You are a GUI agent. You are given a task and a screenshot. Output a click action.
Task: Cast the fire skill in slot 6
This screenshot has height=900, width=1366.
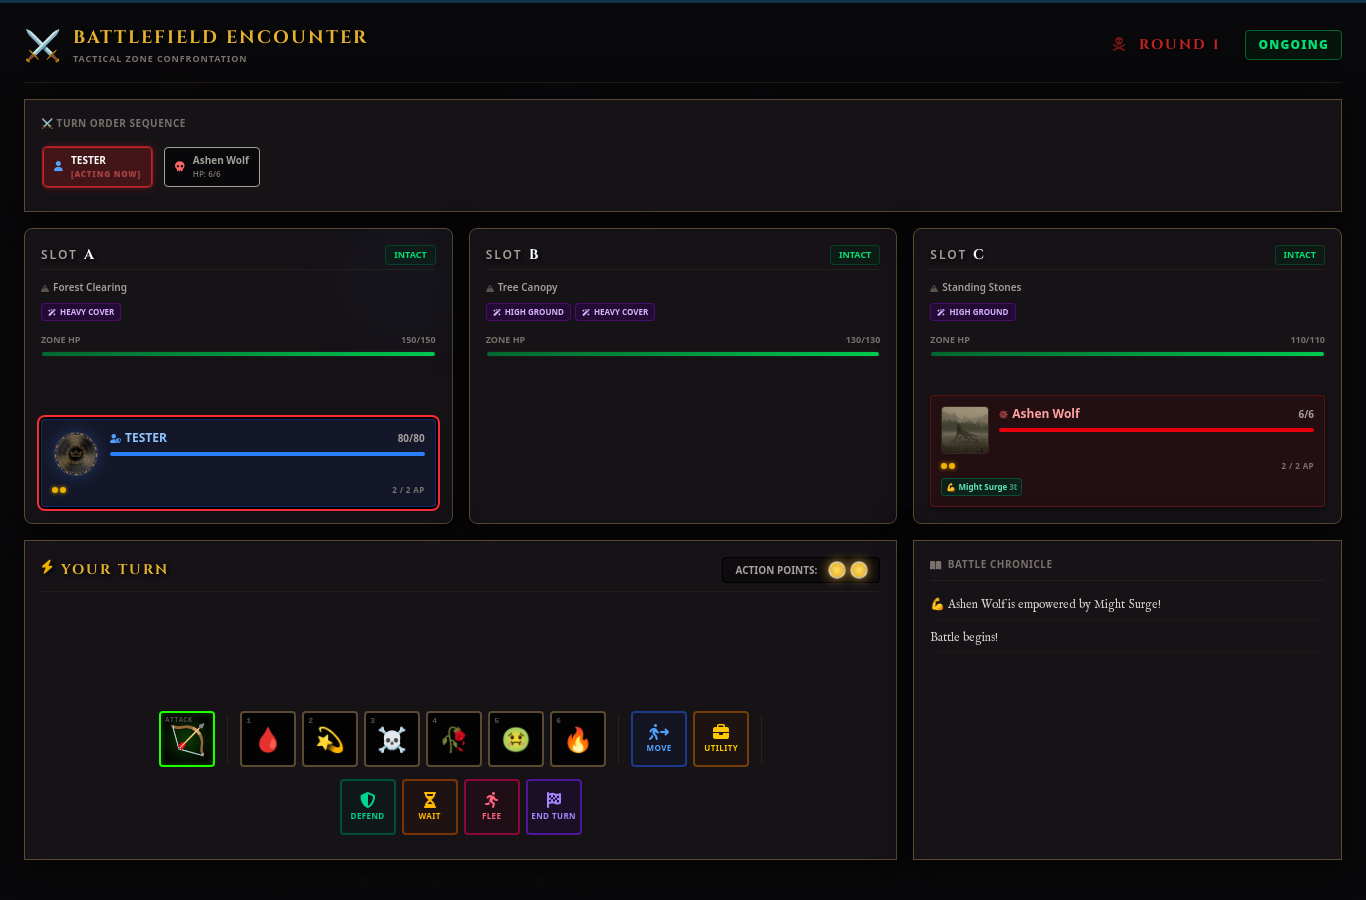(x=578, y=739)
